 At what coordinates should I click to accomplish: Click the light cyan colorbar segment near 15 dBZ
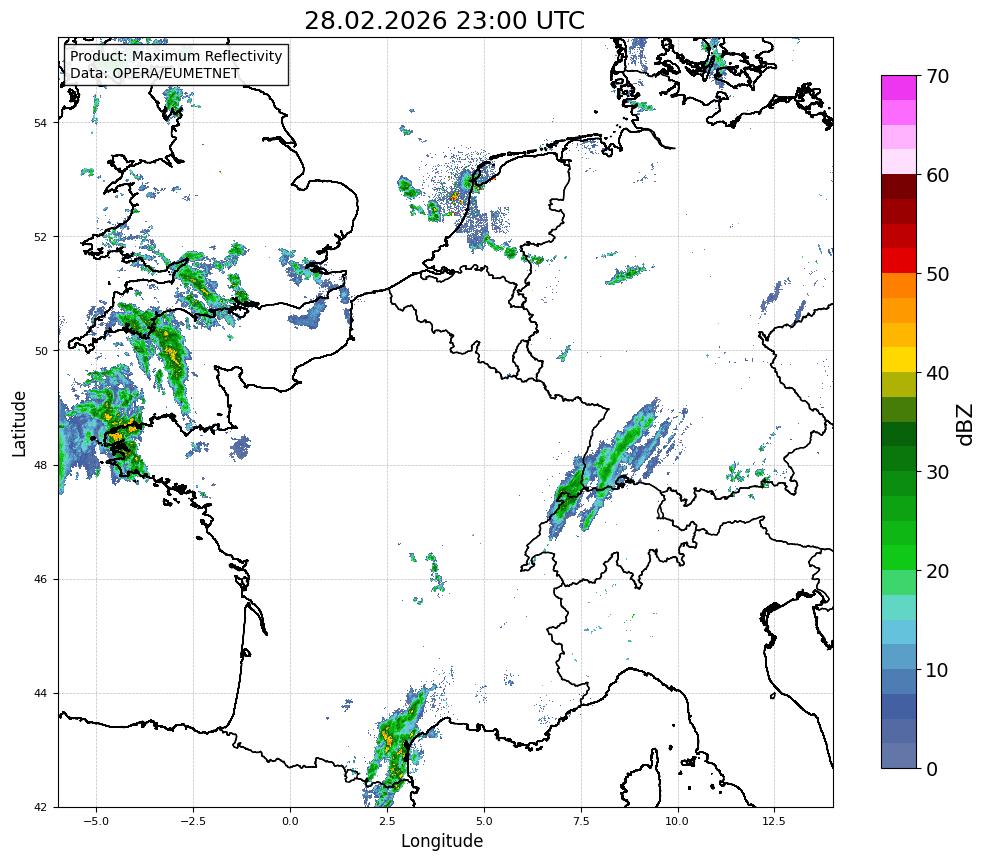tap(899, 607)
